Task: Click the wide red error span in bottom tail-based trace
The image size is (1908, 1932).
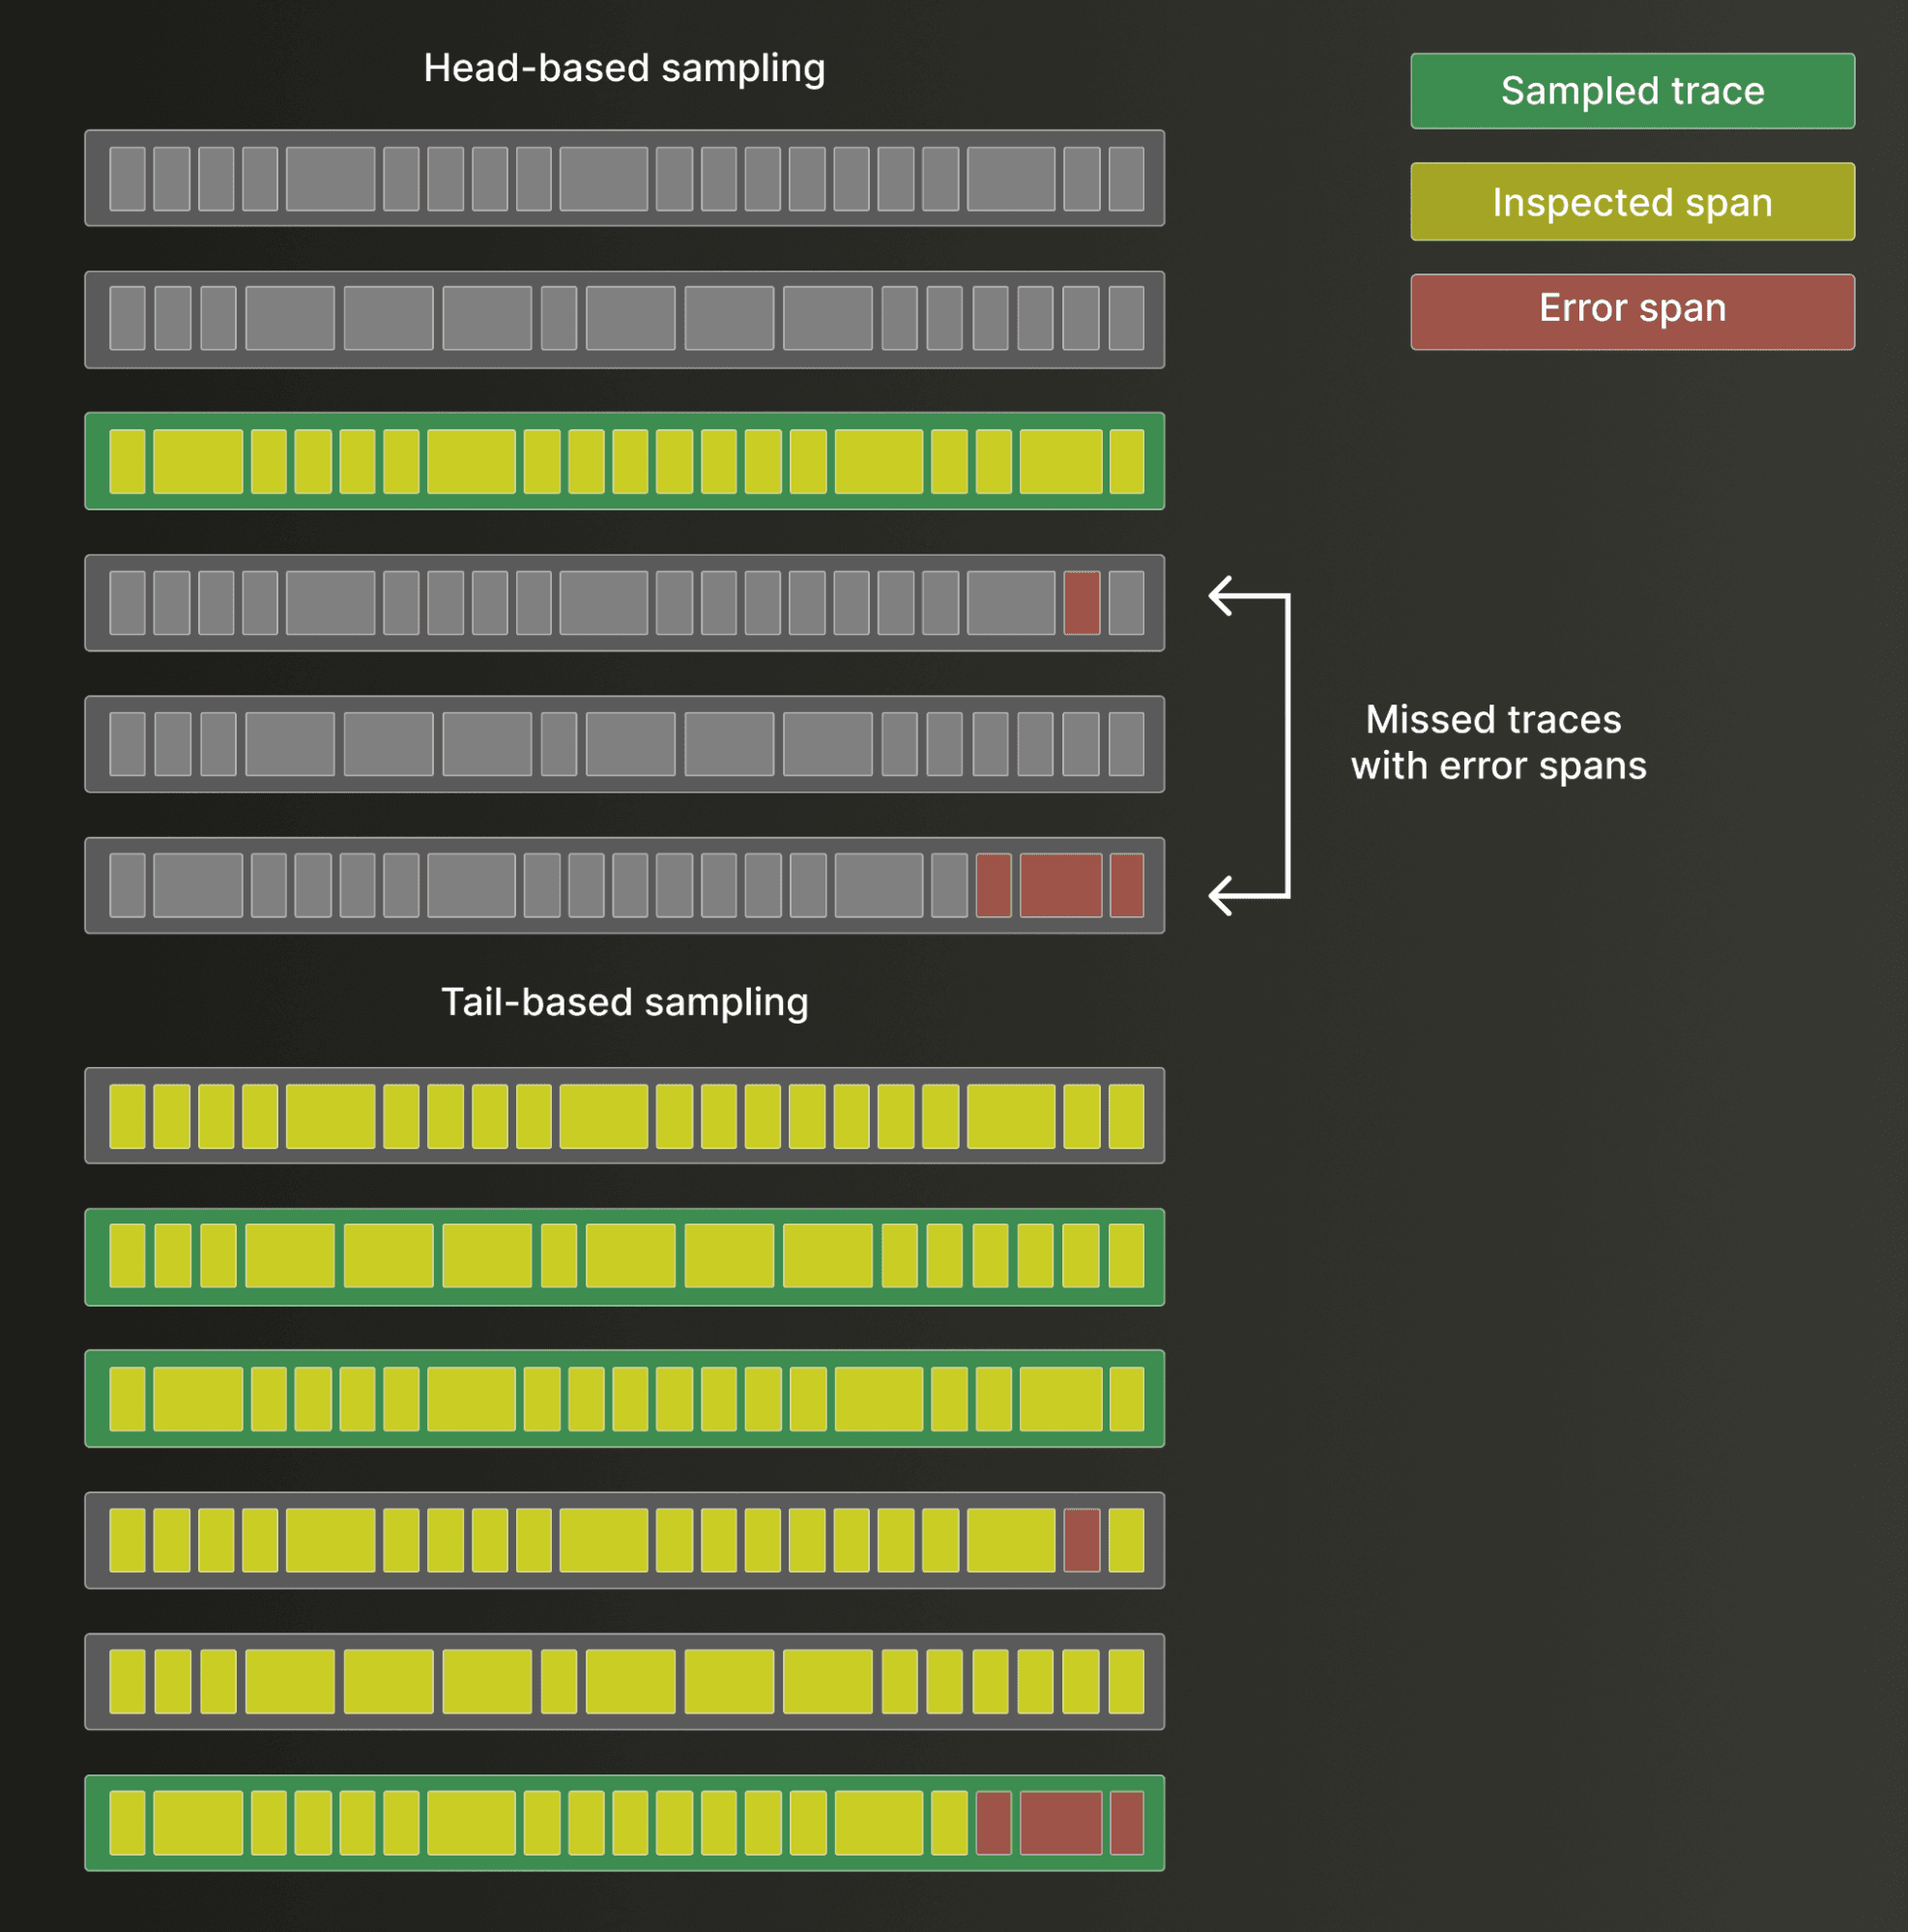Action: [1060, 1823]
